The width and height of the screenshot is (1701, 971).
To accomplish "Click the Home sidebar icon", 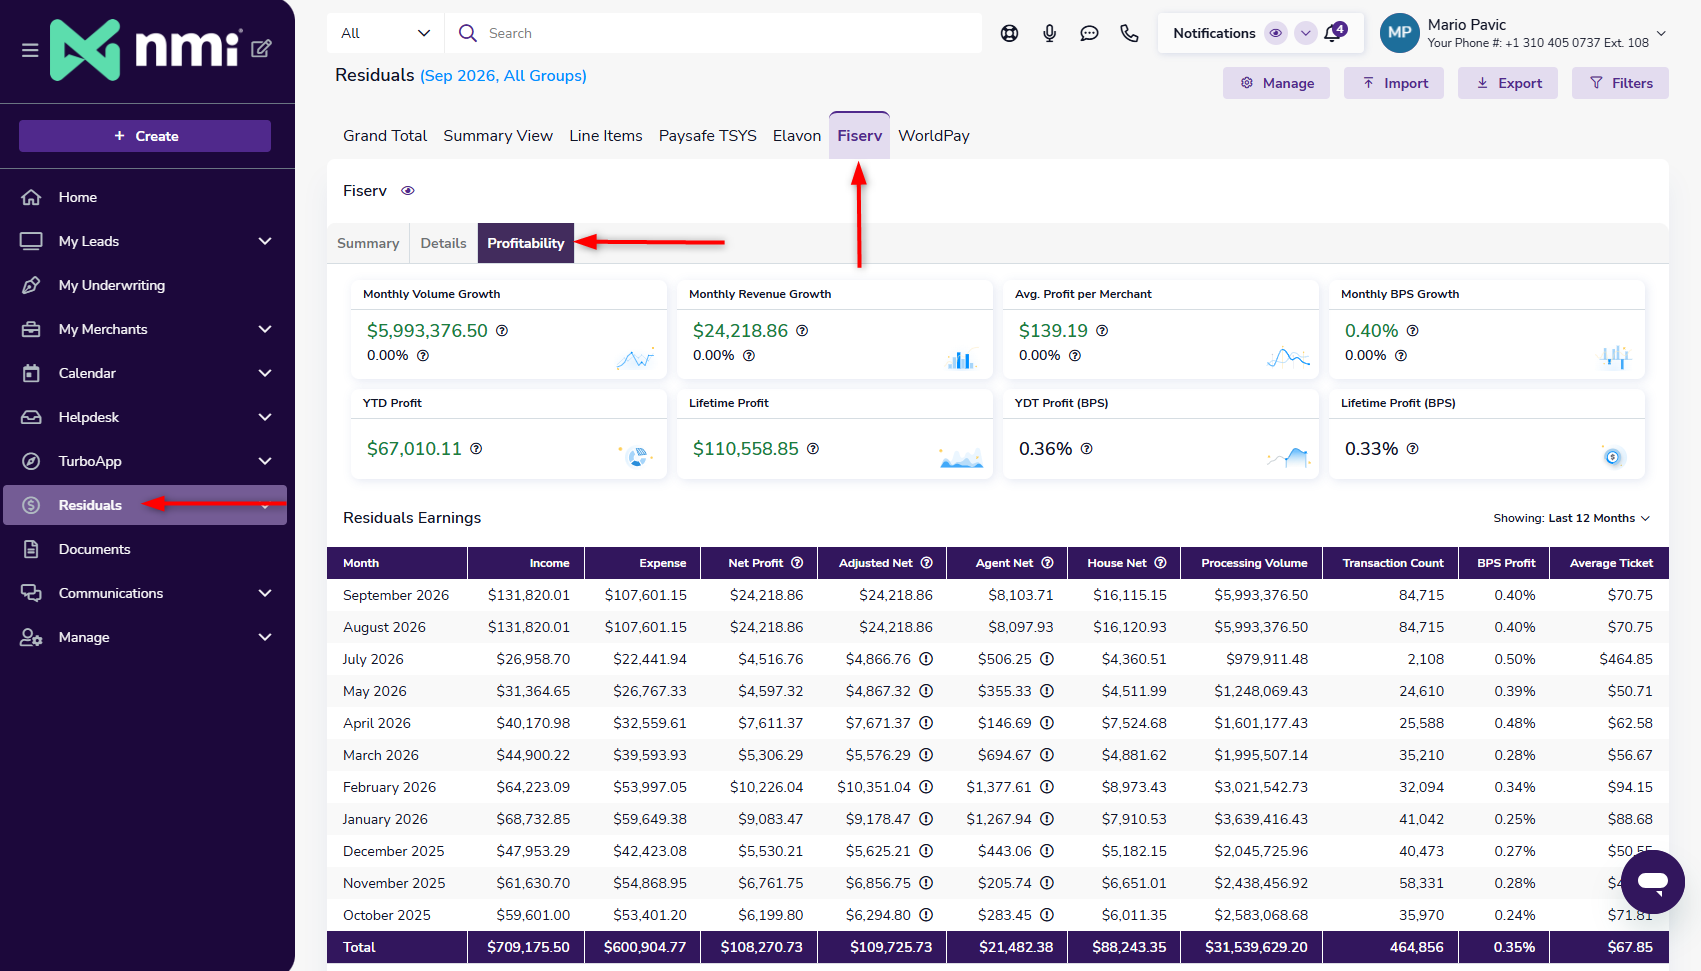I will click(x=32, y=197).
